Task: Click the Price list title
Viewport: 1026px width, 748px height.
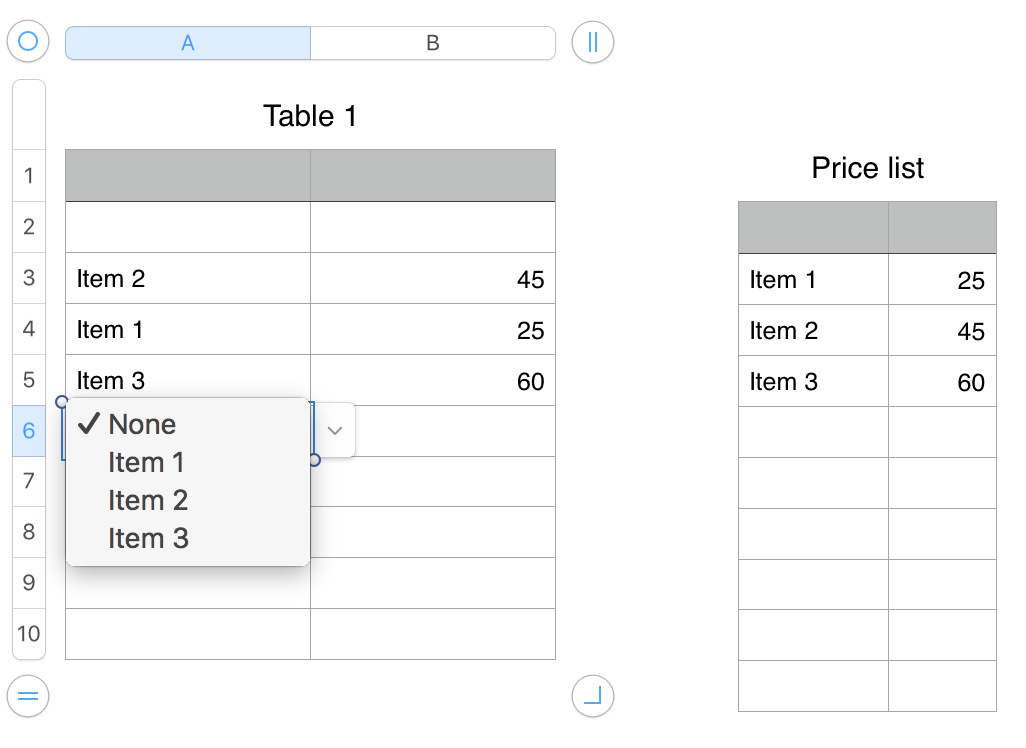Action: (867, 168)
